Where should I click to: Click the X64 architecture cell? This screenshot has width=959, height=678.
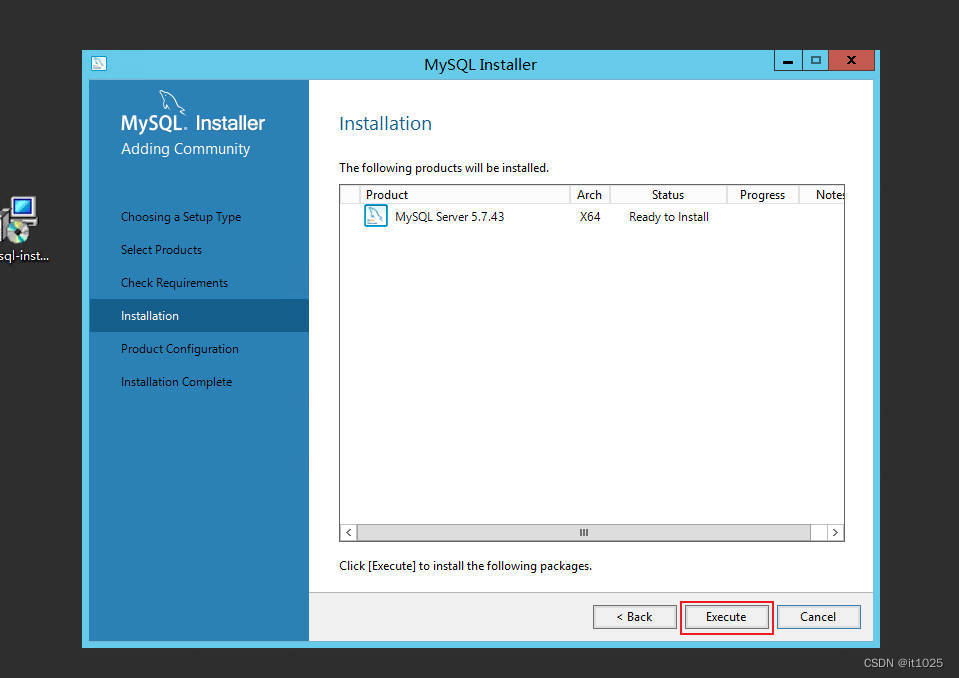pyautogui.click(x=590, y=217)
